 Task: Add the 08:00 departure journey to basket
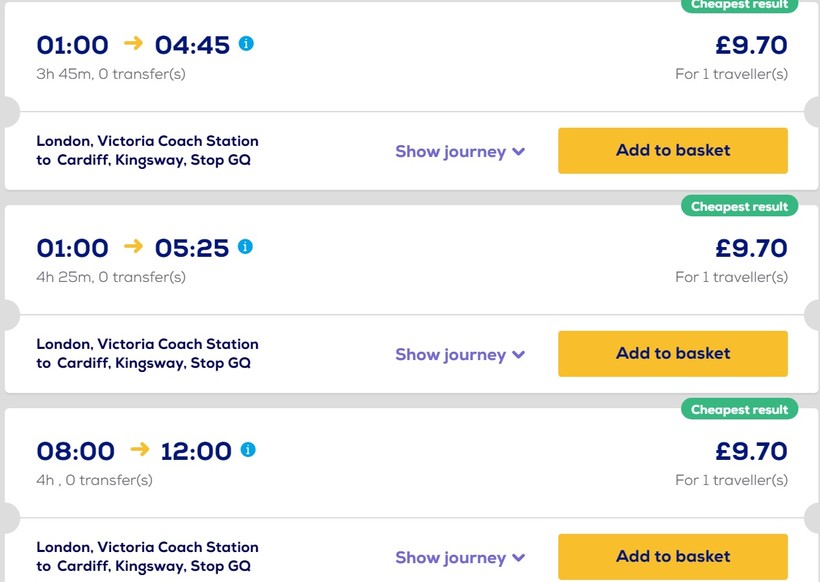click(672, 557)
